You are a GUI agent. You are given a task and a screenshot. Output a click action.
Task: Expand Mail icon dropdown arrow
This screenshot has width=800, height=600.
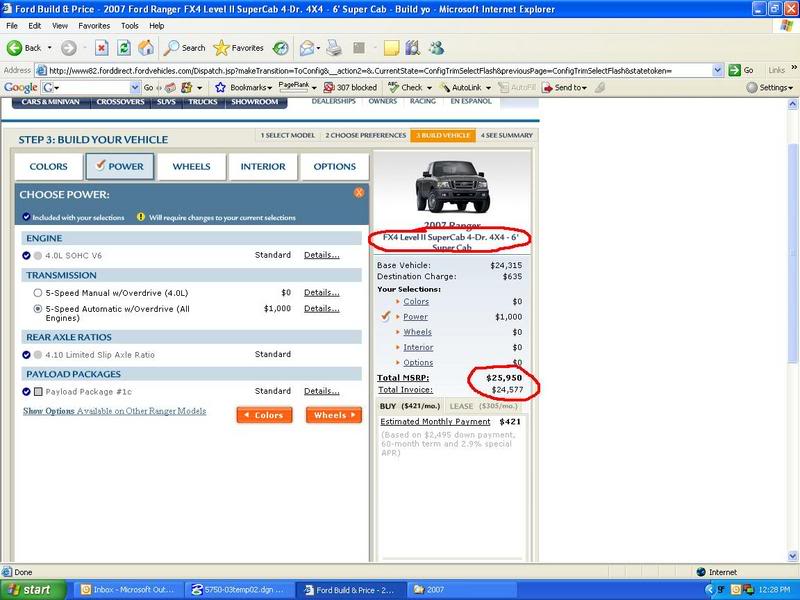pos(318,48)
